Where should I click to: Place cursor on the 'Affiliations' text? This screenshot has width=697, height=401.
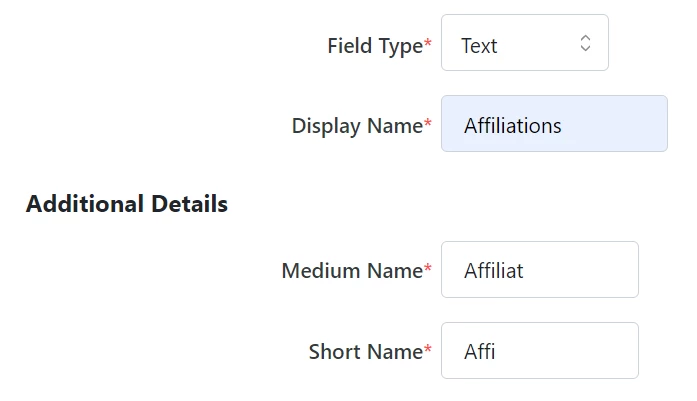coord(512,126)
